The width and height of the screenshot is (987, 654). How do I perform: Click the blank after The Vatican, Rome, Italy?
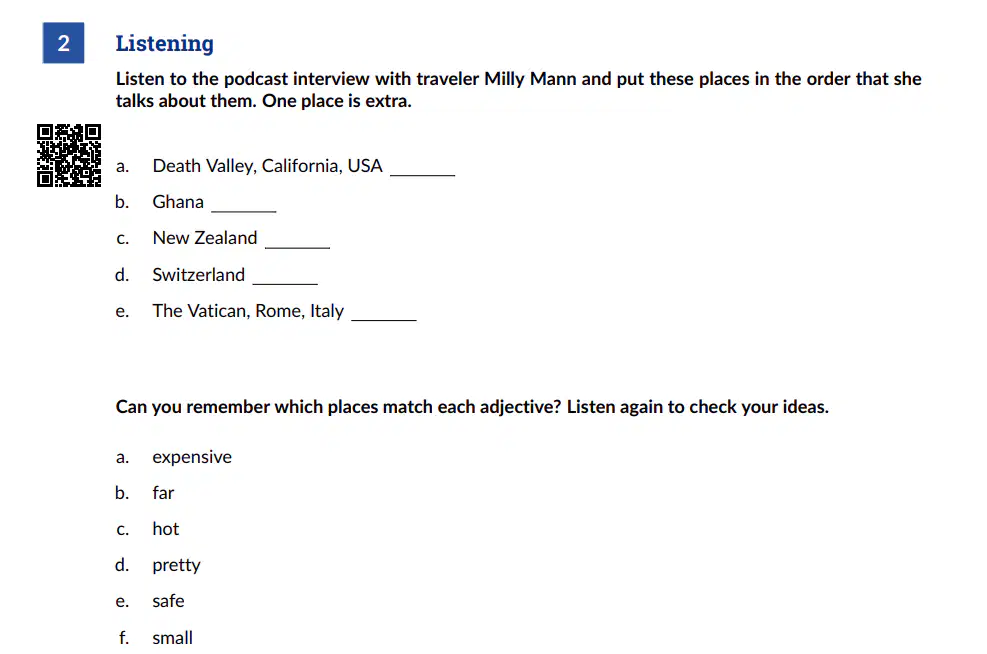click(x=384, y=315)
